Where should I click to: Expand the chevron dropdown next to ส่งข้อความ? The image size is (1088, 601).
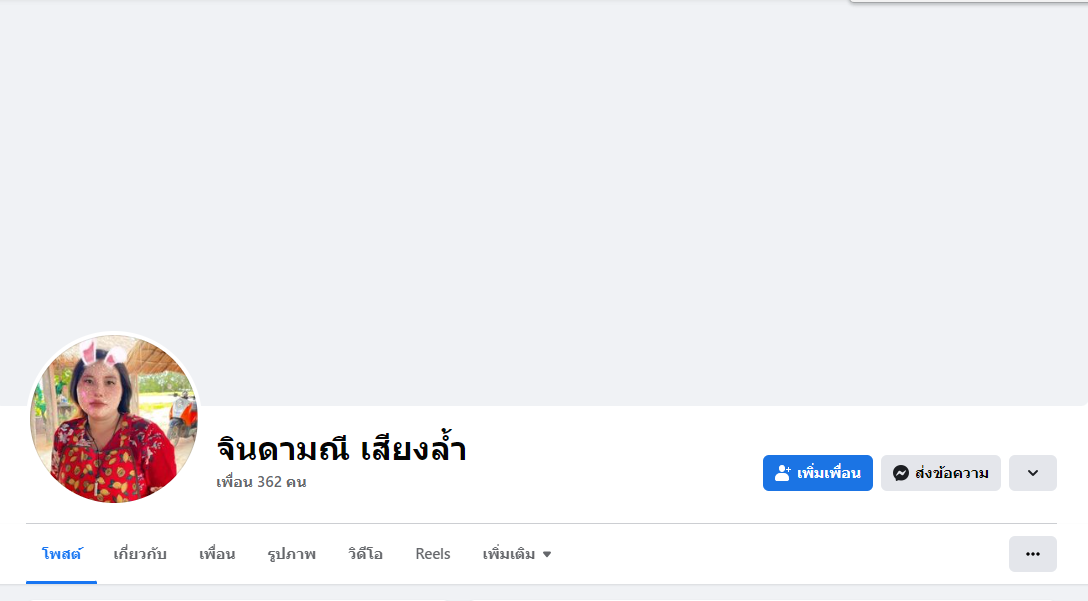(1032, 473)
